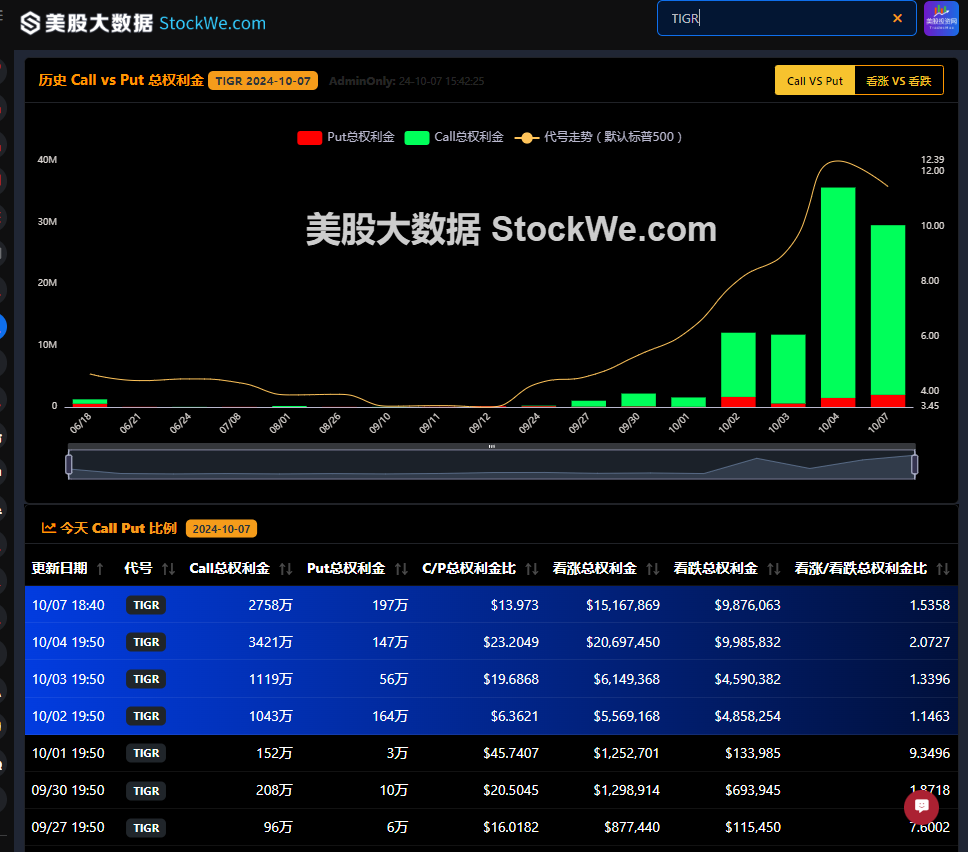Clear the TIGR search with the X icon
968x852 pixels.
[x=898, y=19]
